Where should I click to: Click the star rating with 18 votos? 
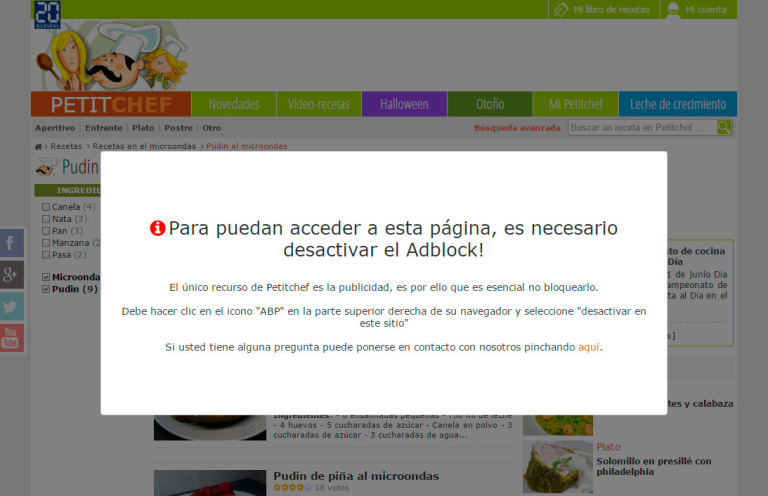point(292,488)
